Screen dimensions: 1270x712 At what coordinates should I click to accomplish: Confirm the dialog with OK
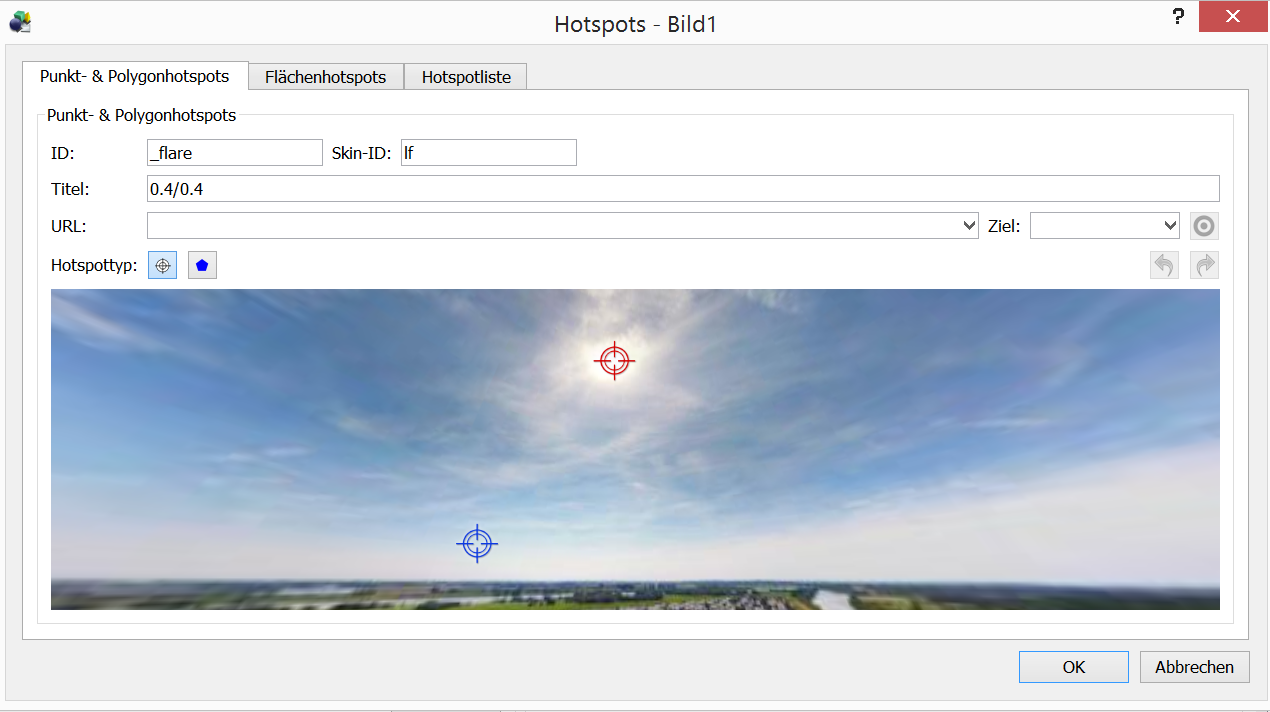click(x=1073, y=667)
